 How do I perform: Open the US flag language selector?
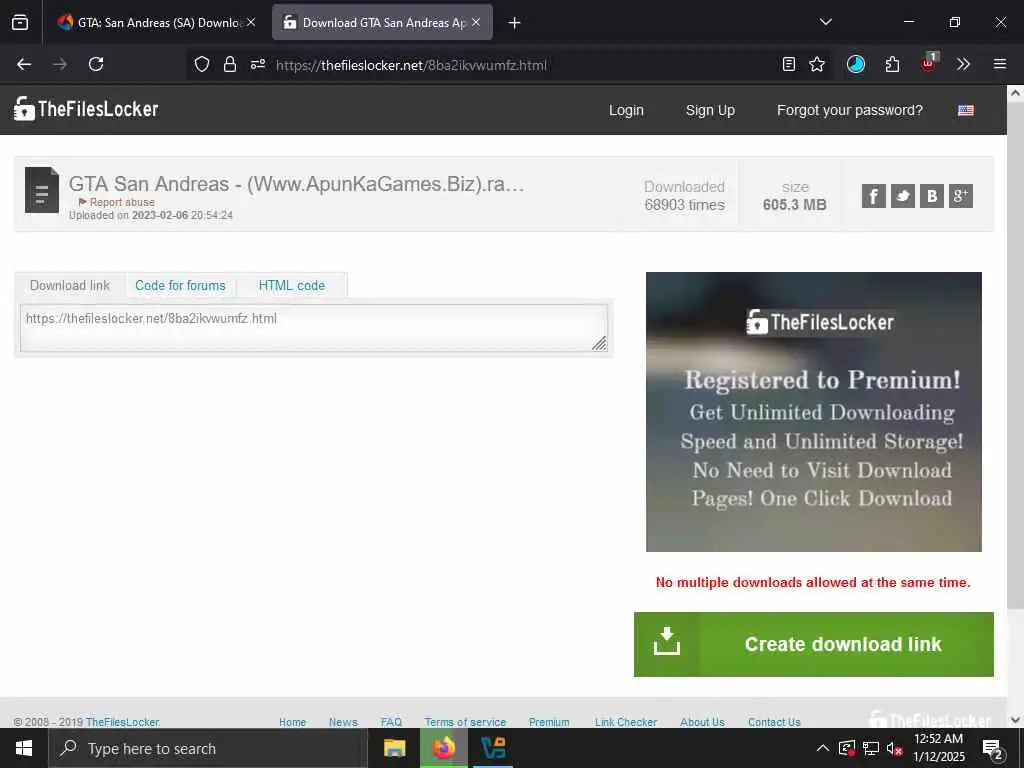(966, 110)
